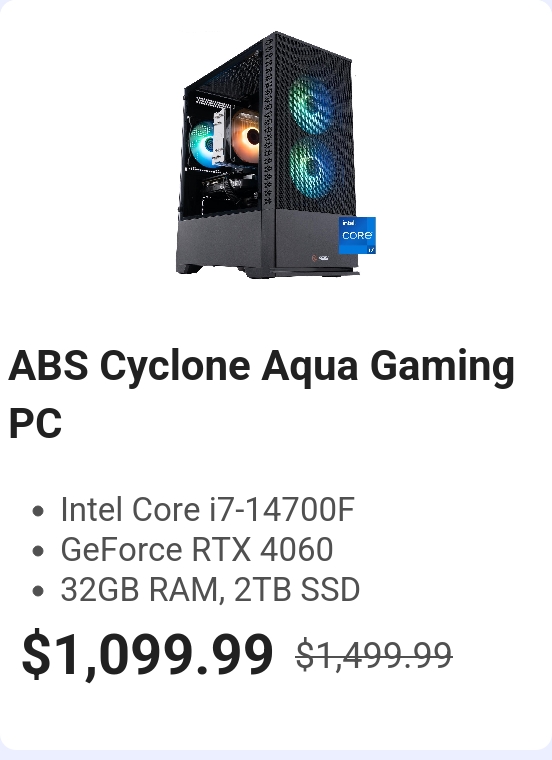The width and height of the screenshot is (552, 760).
Task: Click the bullet before GeForce RTX 4060
Action: point(38,551)
